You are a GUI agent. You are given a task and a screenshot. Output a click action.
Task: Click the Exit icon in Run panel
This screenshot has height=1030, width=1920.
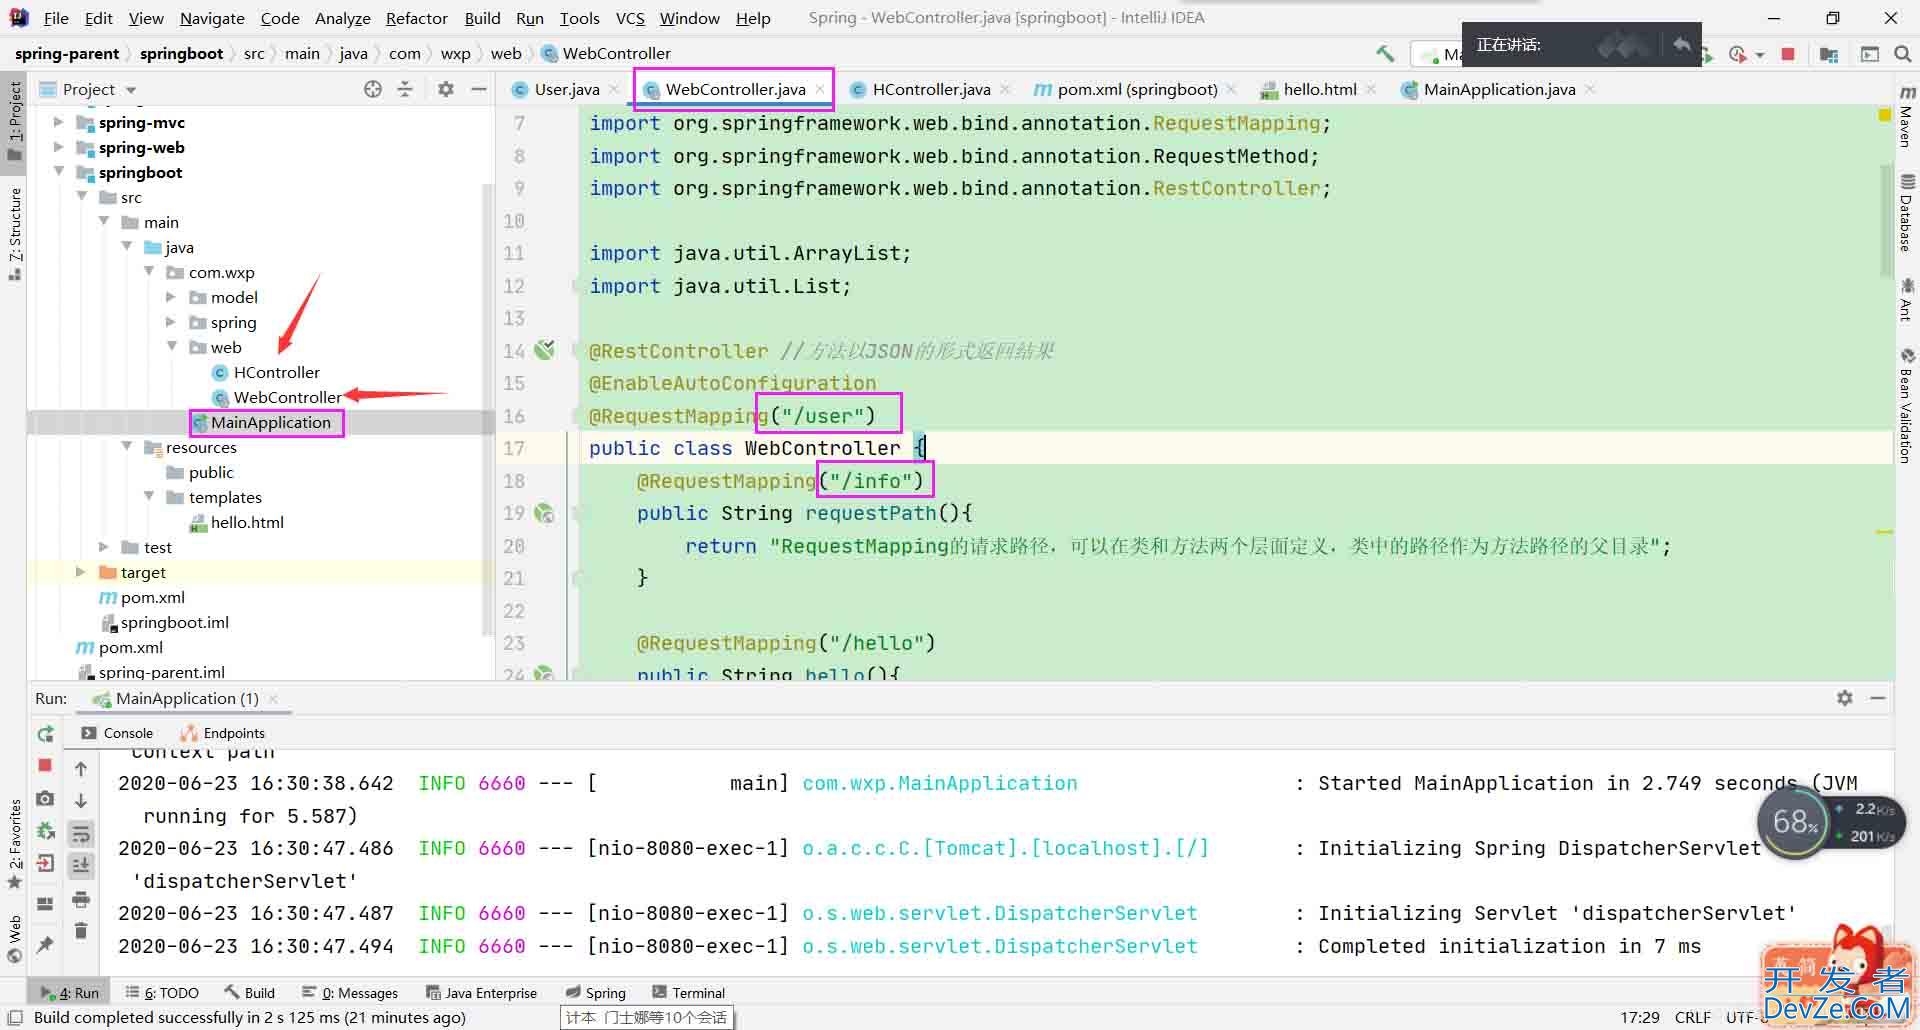pos(45,863)
